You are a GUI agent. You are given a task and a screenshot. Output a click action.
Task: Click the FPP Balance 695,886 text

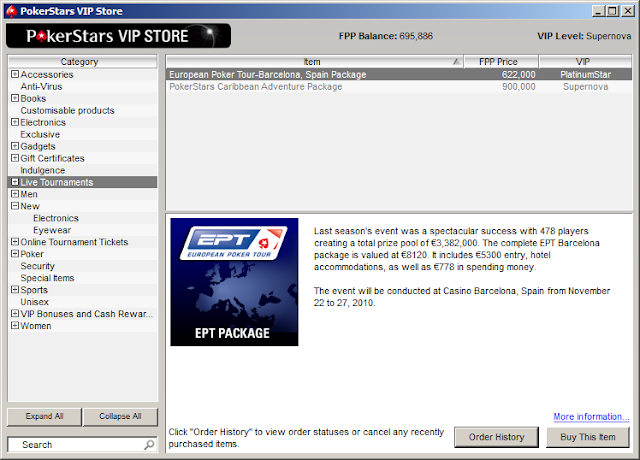[x=386, y=36]
